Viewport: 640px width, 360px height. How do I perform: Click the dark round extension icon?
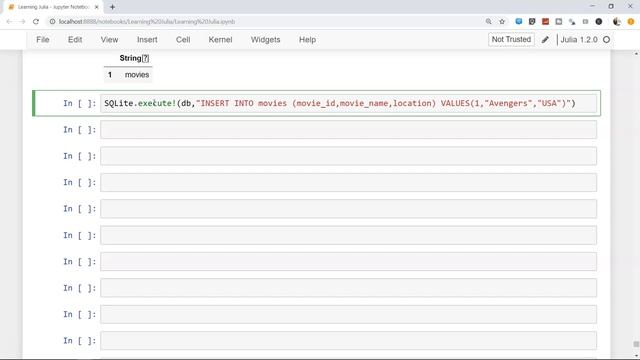pos(599,22)
